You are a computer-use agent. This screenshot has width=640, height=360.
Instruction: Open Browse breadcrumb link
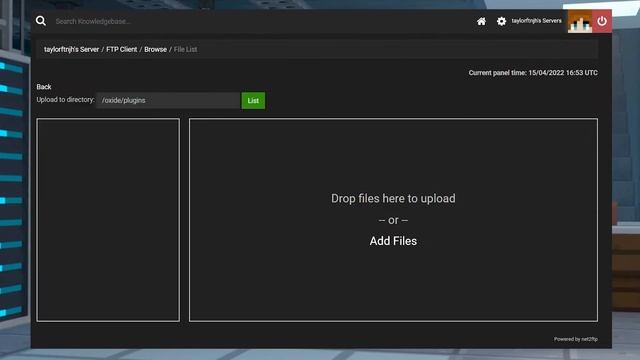point(156,49)
